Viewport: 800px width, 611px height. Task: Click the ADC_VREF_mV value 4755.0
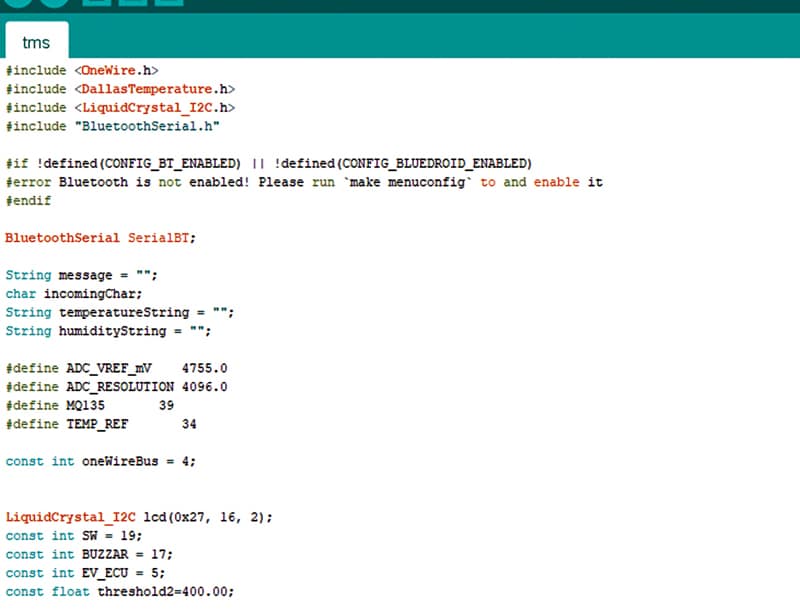pos(205,368)
